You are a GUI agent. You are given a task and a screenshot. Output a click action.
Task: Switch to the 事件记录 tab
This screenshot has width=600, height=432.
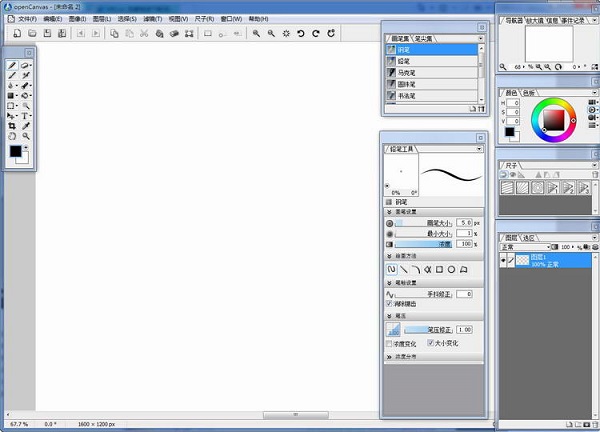point(572,21)
